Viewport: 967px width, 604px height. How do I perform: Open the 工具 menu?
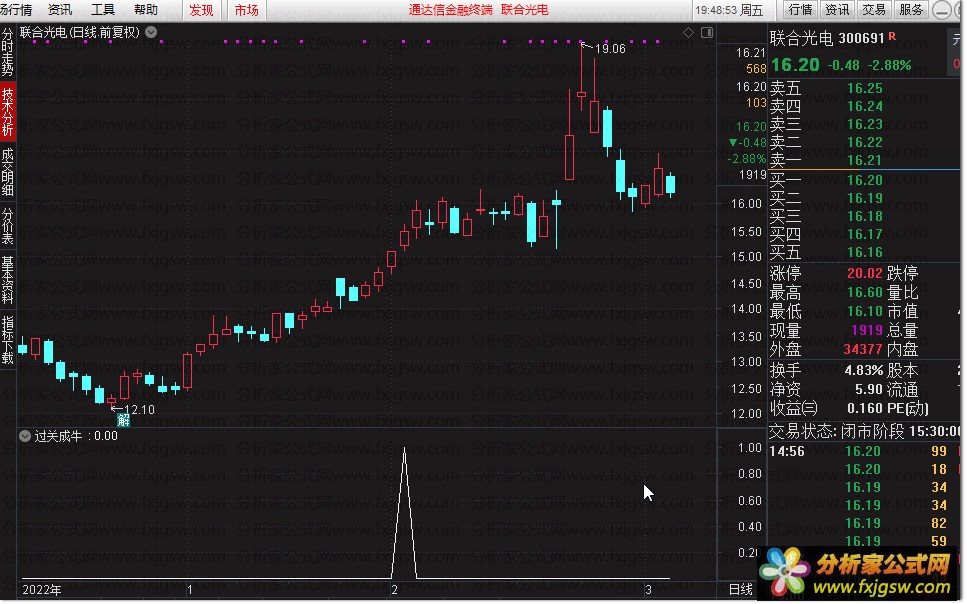click(x=103, y=10)
